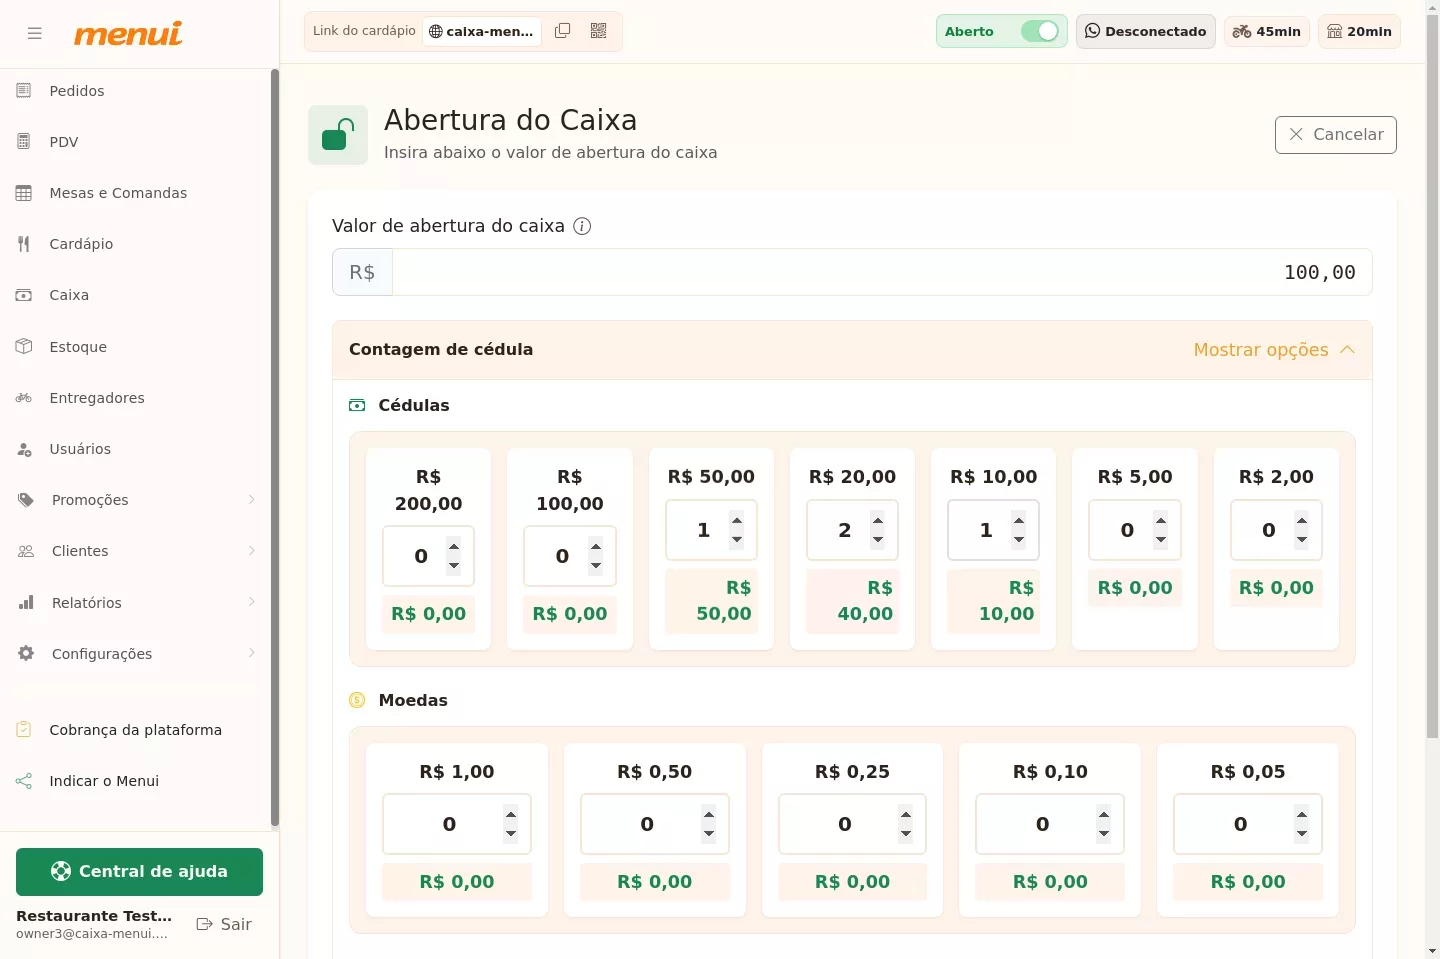The image size is (1440, 959).
Task: Click the Cancelar button
Action: 1336,135
